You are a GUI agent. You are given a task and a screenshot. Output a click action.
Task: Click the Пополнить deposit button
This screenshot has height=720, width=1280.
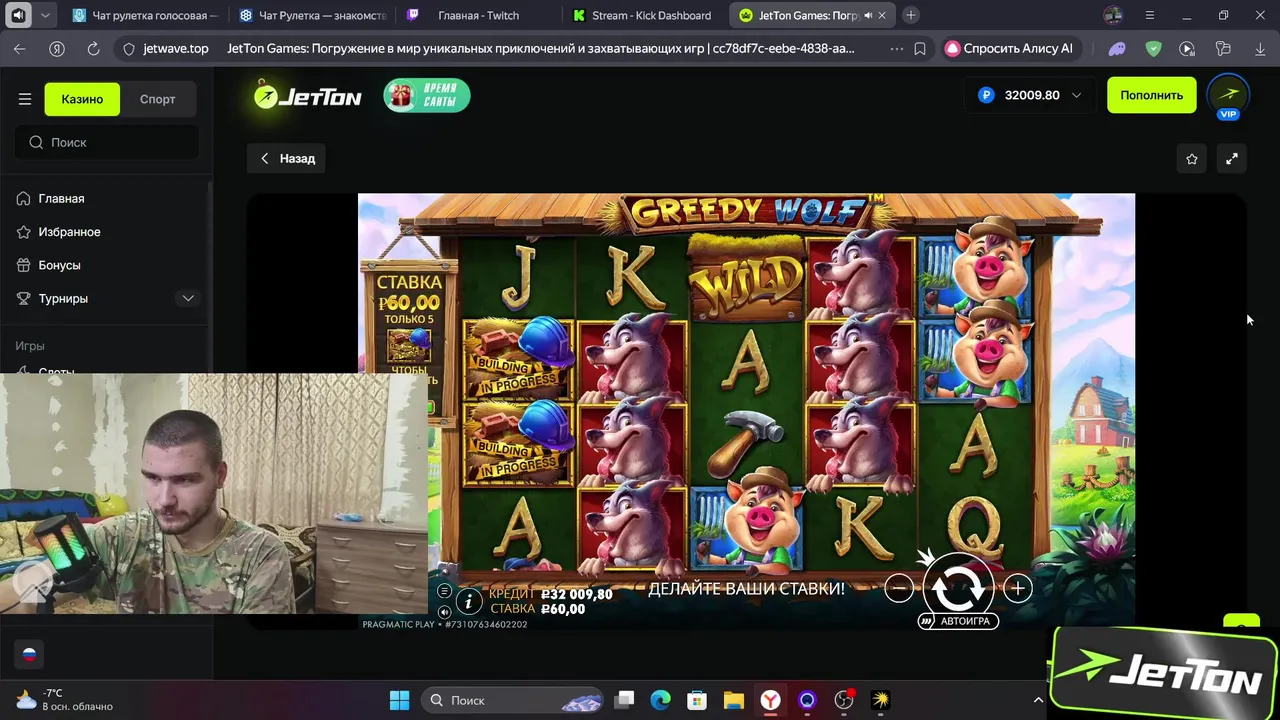click(1151, 95)
